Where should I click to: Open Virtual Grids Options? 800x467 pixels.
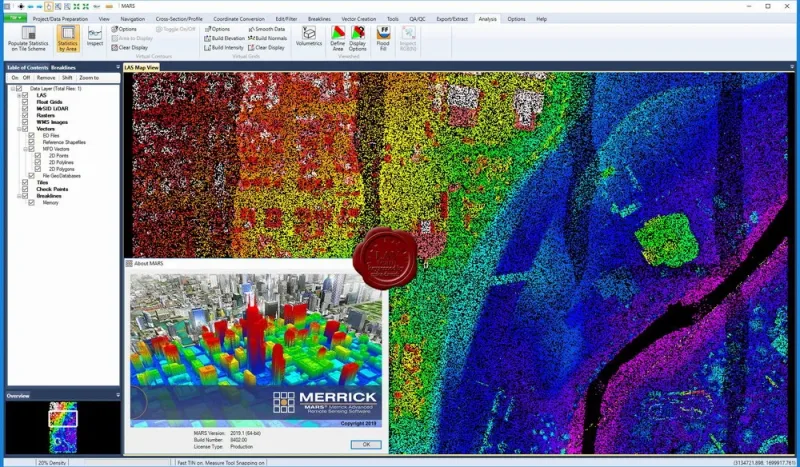coord(217,29)
